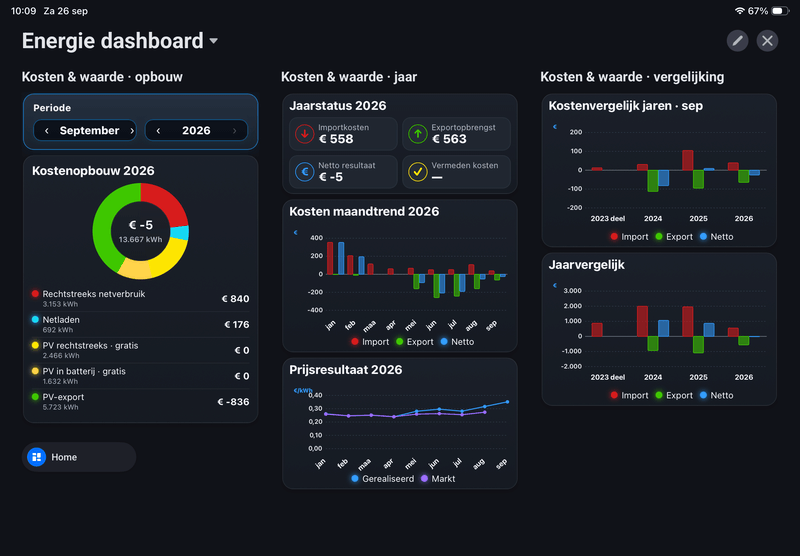Viewport: 800px width, 556px height.
Task: Toggle Netto series in Jaarvergelijk legend
Action: coord(716,395)
